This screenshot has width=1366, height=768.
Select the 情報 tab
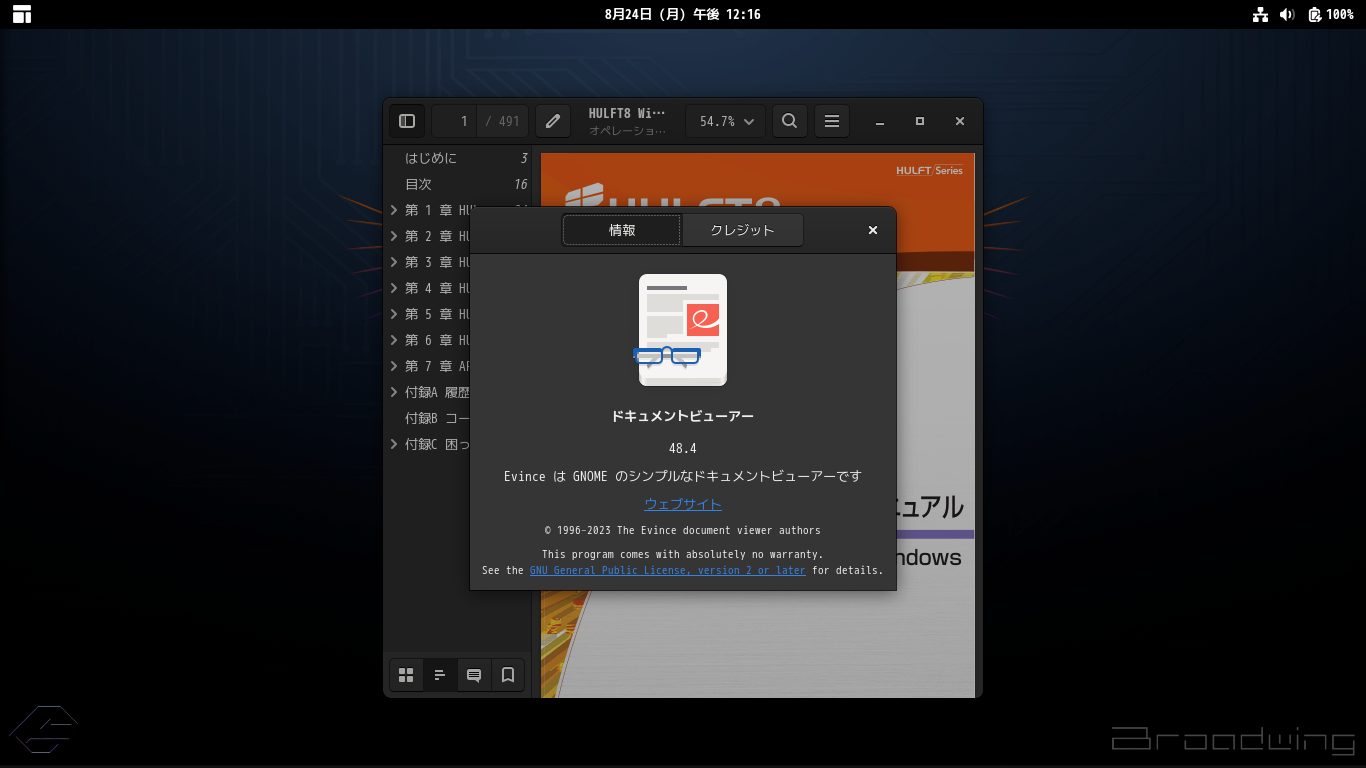click(622, 230)
